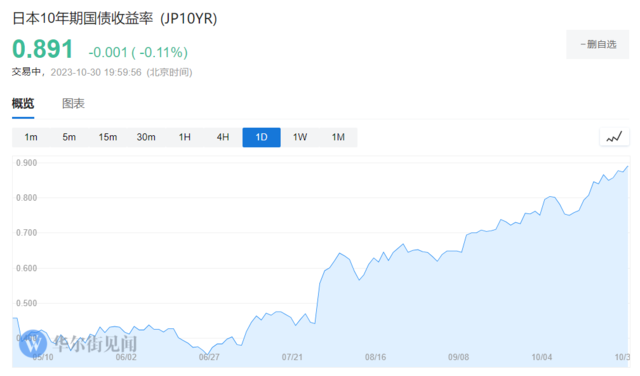This screenshot has height=376, width=640.
Task: Click the 0.891 current yield value
Action: click(x=43, y=49)
